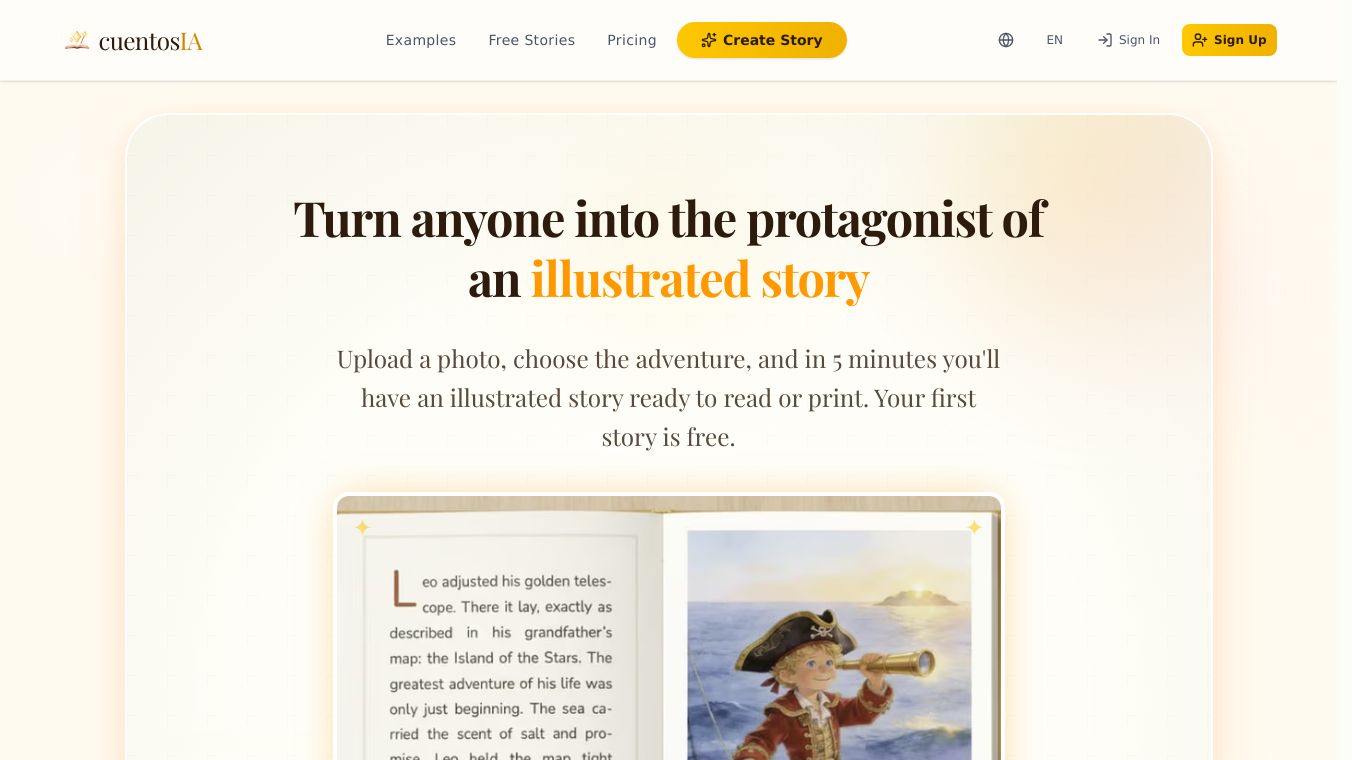The height and width of the screenshot is (760, 1352).
Task: Click the large drop cap letter L
Action: [403, 588]
